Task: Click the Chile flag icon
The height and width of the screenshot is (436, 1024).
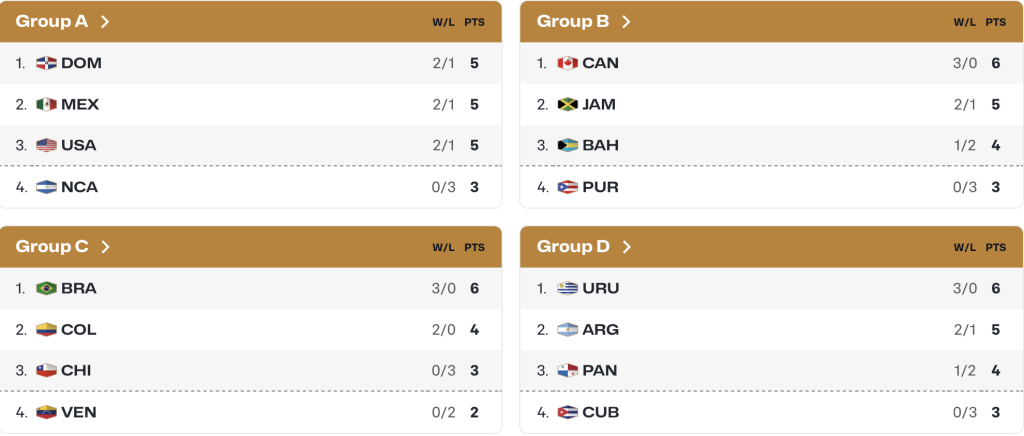Action: 46,370
